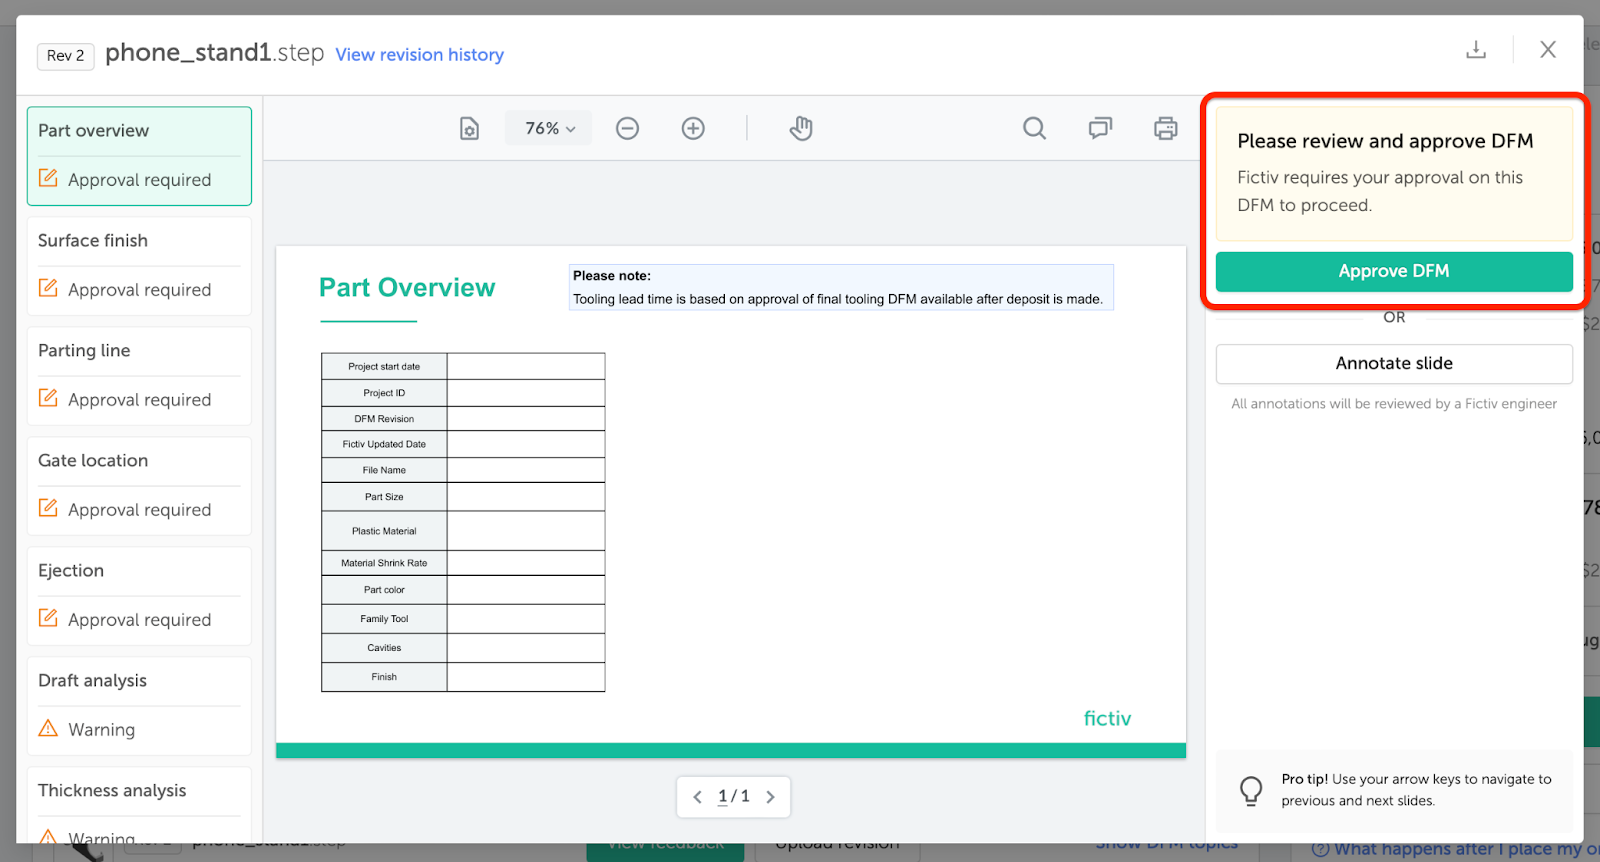Click the Annotate slide button
Image resolution: width=1600 pixels, height=862 pixels.
1394,363
